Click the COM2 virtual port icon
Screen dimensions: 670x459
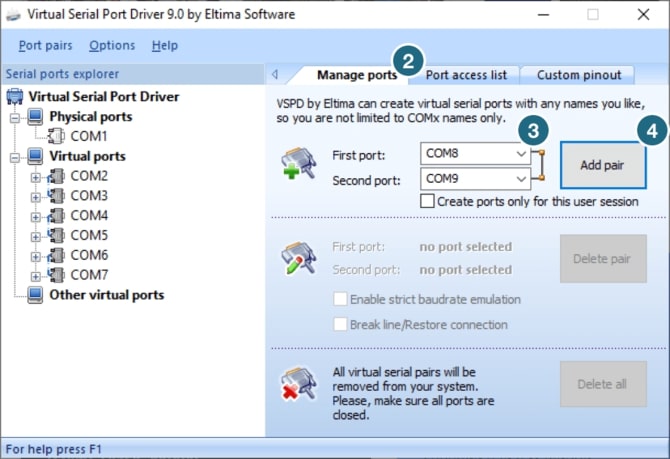coord(56,176)
